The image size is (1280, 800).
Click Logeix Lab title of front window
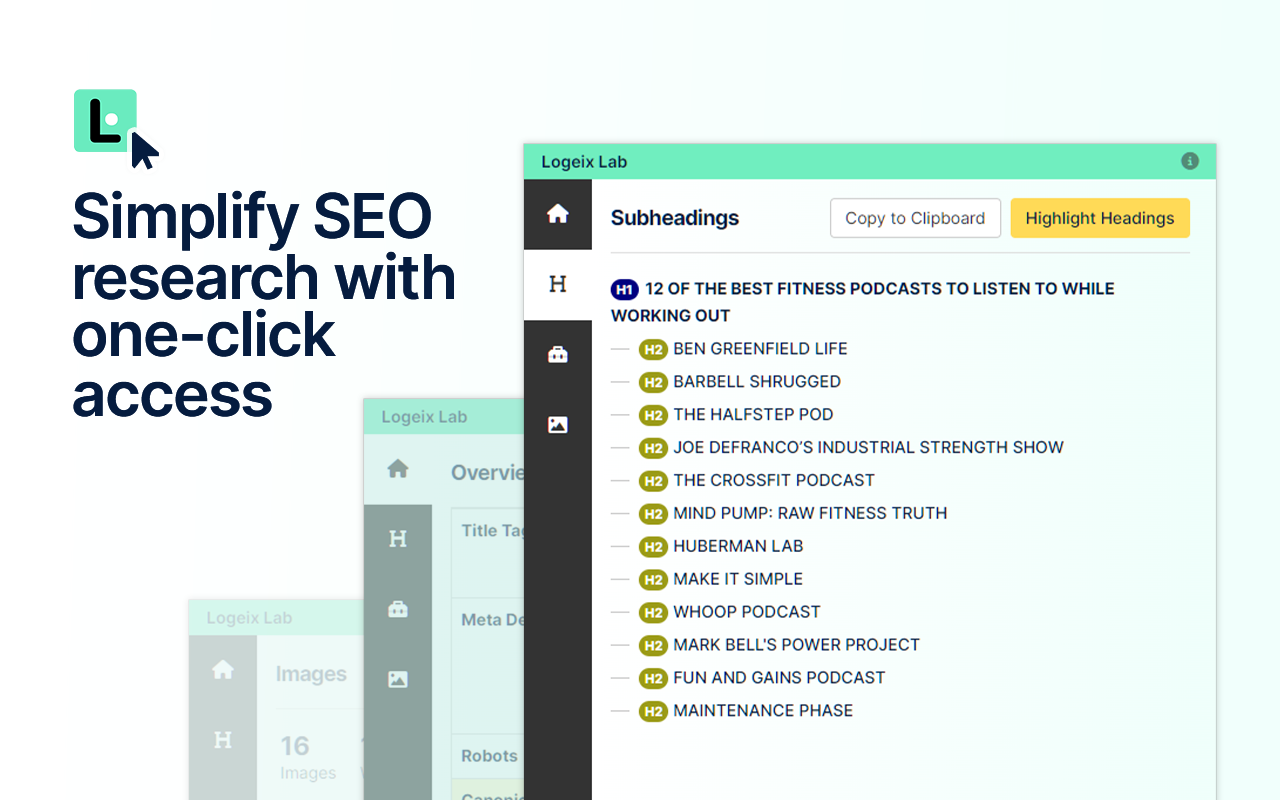[584, 162]
